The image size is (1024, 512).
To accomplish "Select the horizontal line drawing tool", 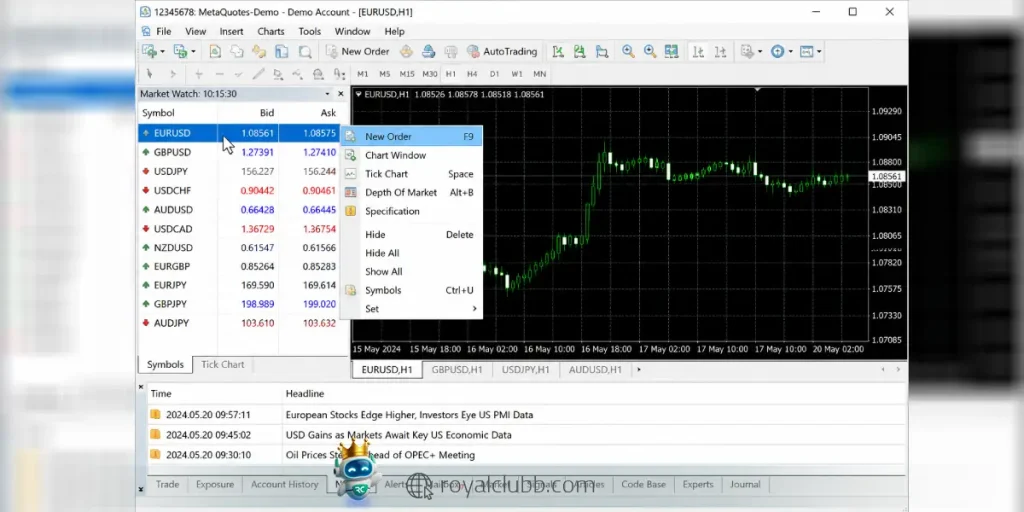I will [x=219, y=74].
